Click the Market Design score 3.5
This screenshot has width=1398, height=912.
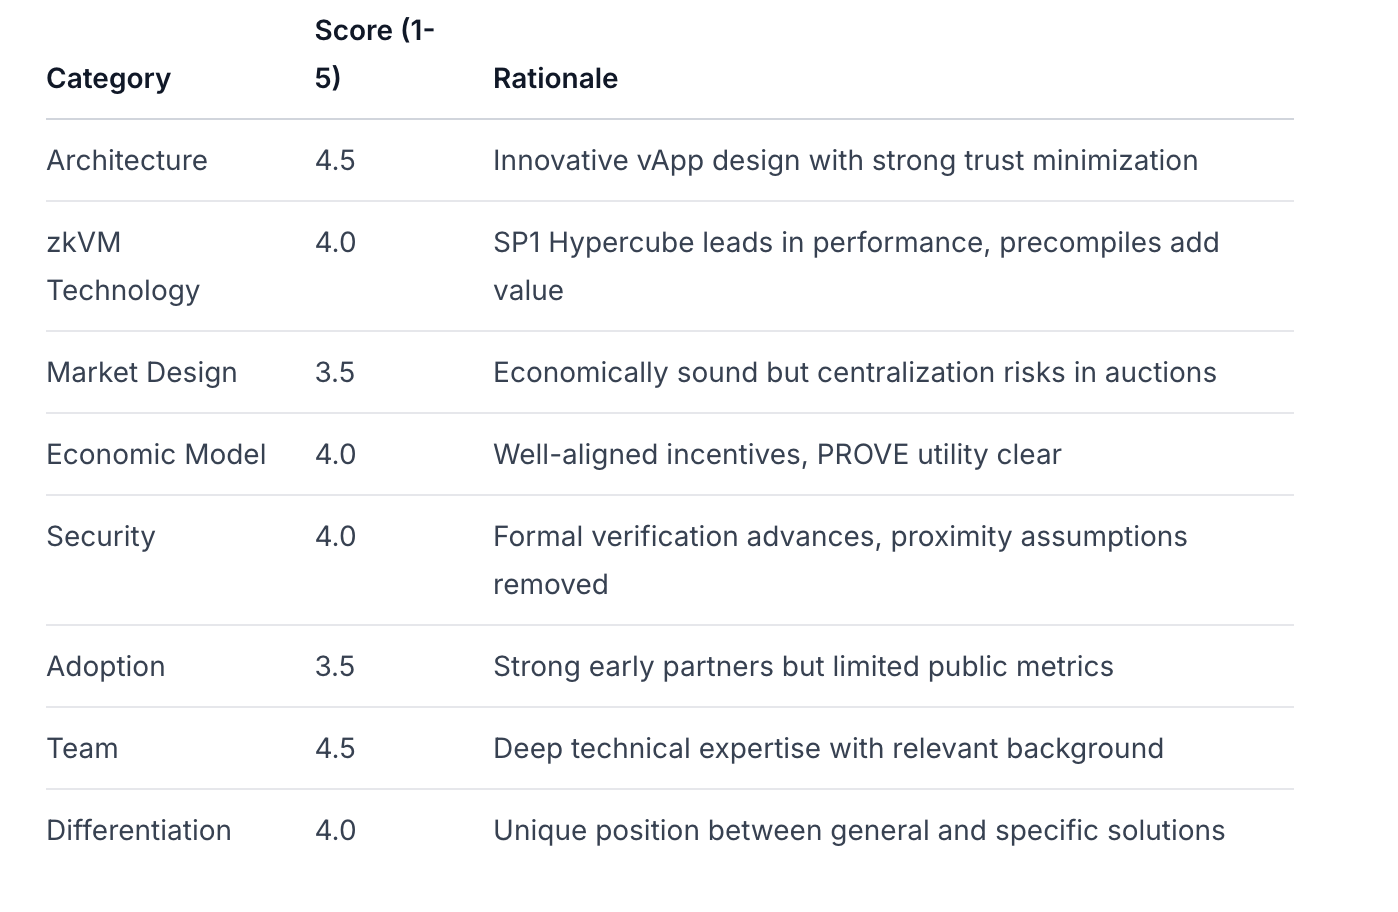[x=335, y=372]
